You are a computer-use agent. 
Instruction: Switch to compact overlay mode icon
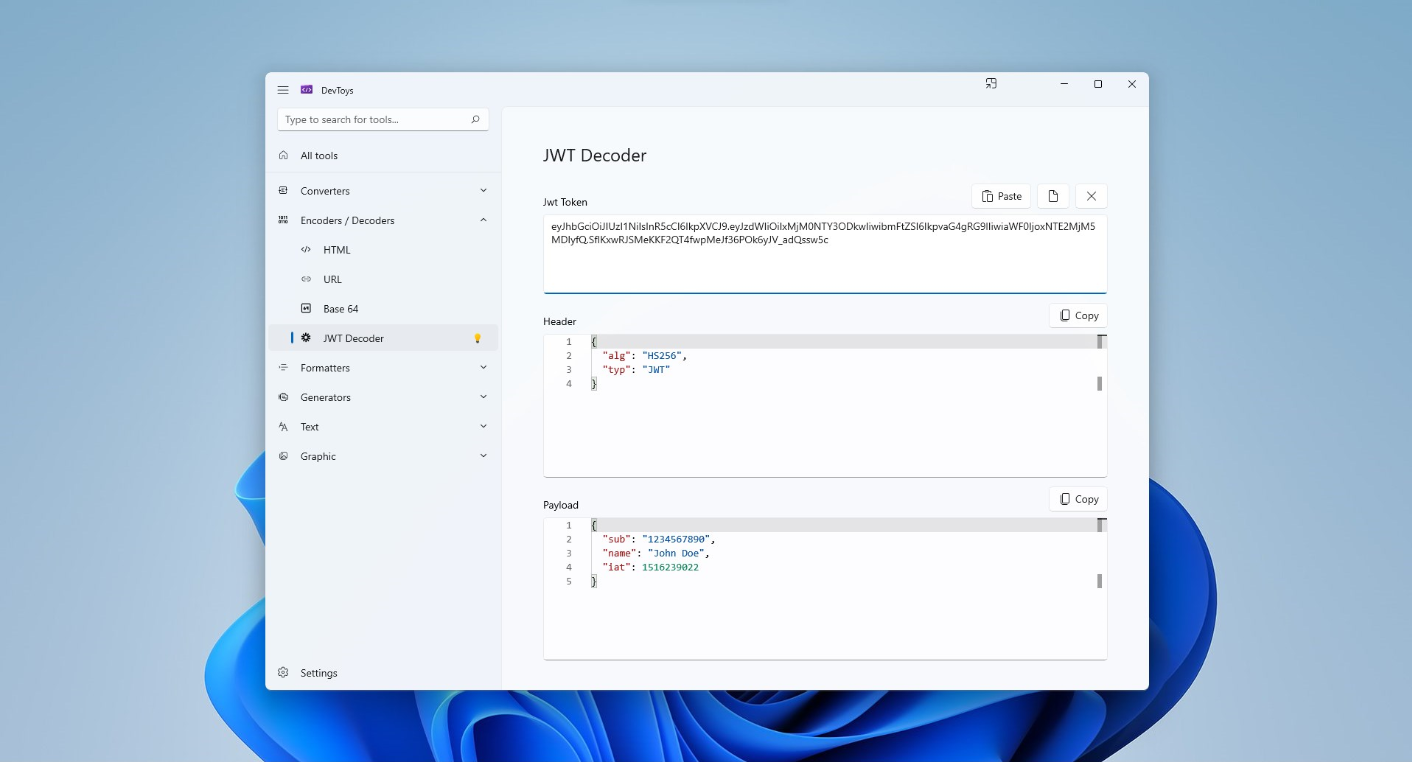991,84
